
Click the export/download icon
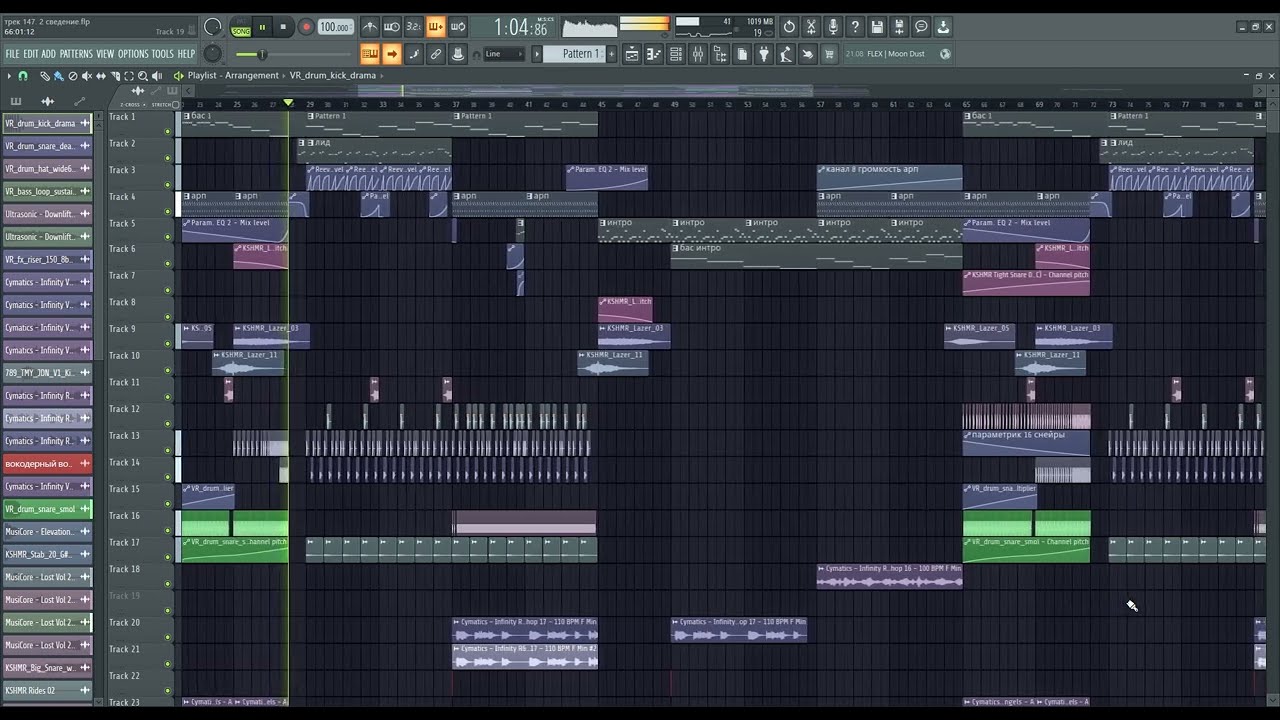tap(943, 27)
